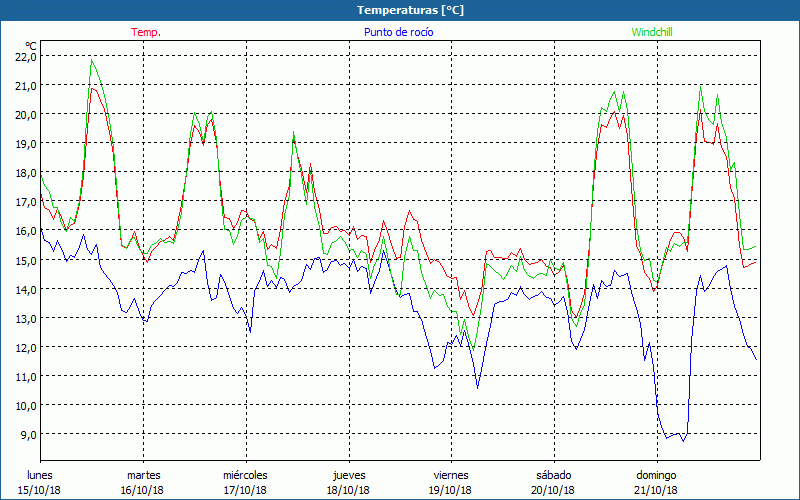
Task: Click the 19,0 y-axis value
Action: coord(26,143)
